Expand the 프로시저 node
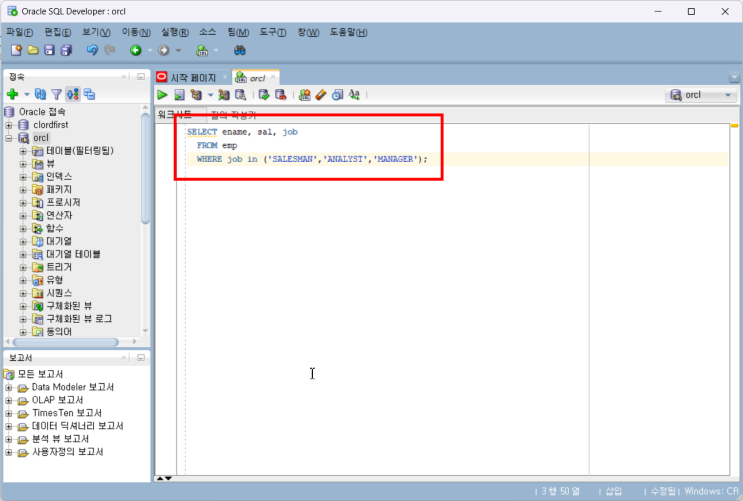This screenshot has width=743, height=501. (x=23, y=203)
